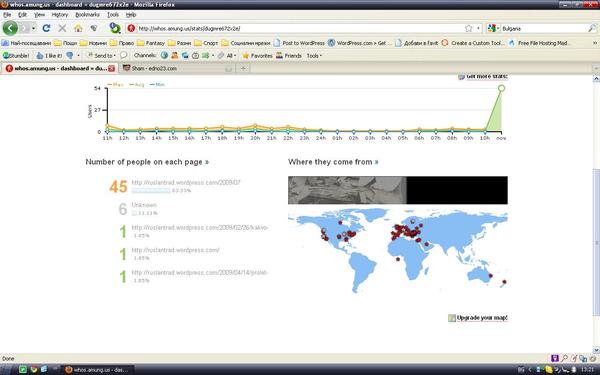Click the whos.amung.us Firefox taskbar button

99,370
